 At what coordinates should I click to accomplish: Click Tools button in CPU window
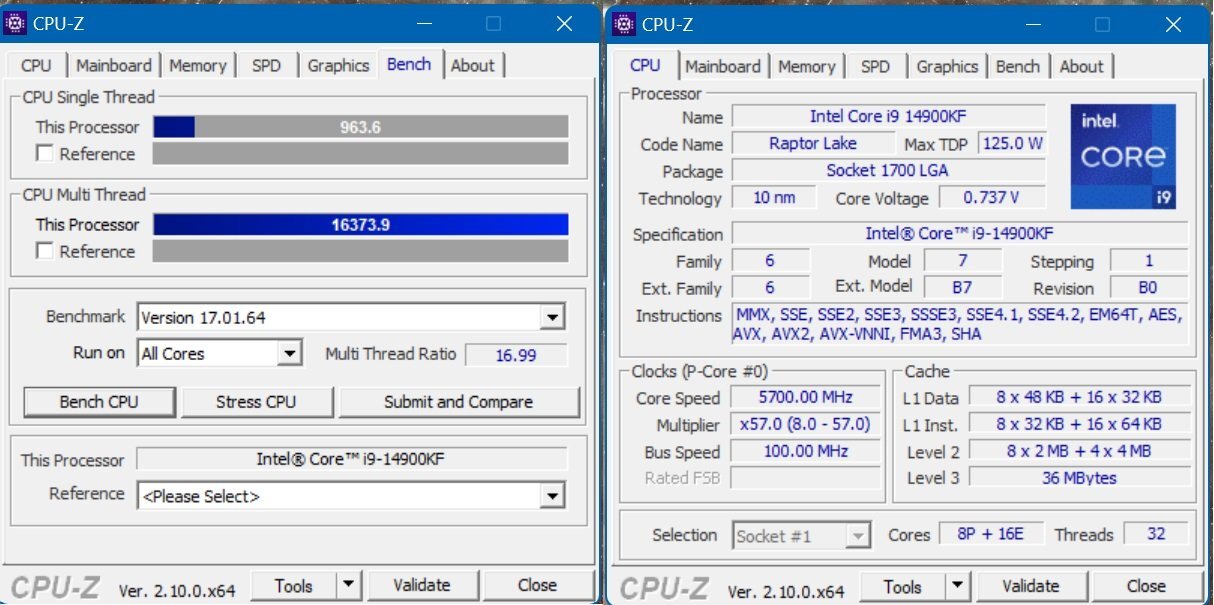[902, 586]
